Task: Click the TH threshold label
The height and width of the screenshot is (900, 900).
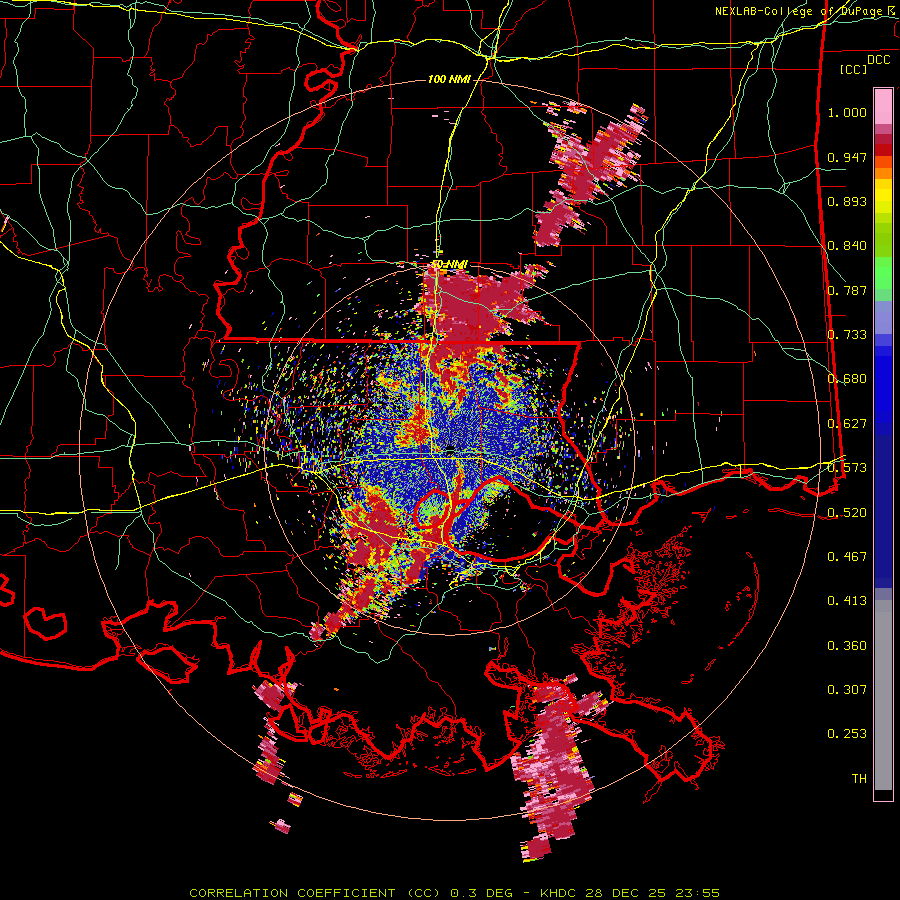Action: (x=859, y=778)
